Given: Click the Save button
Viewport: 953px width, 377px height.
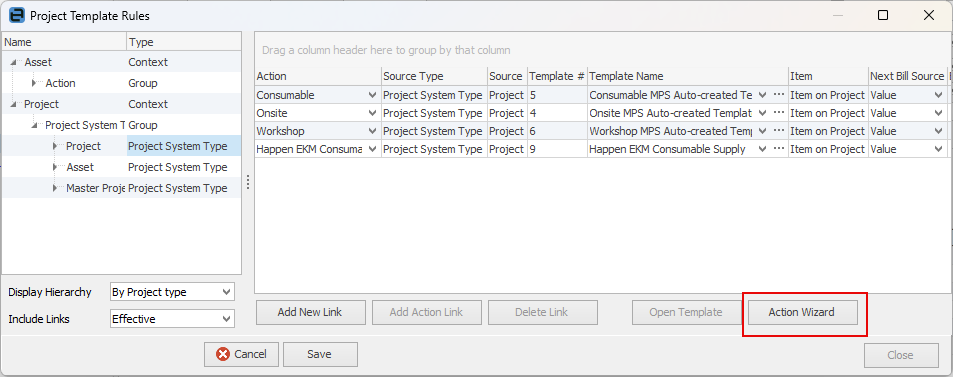Looking at the screenshot, I should (x=320, y=355).
